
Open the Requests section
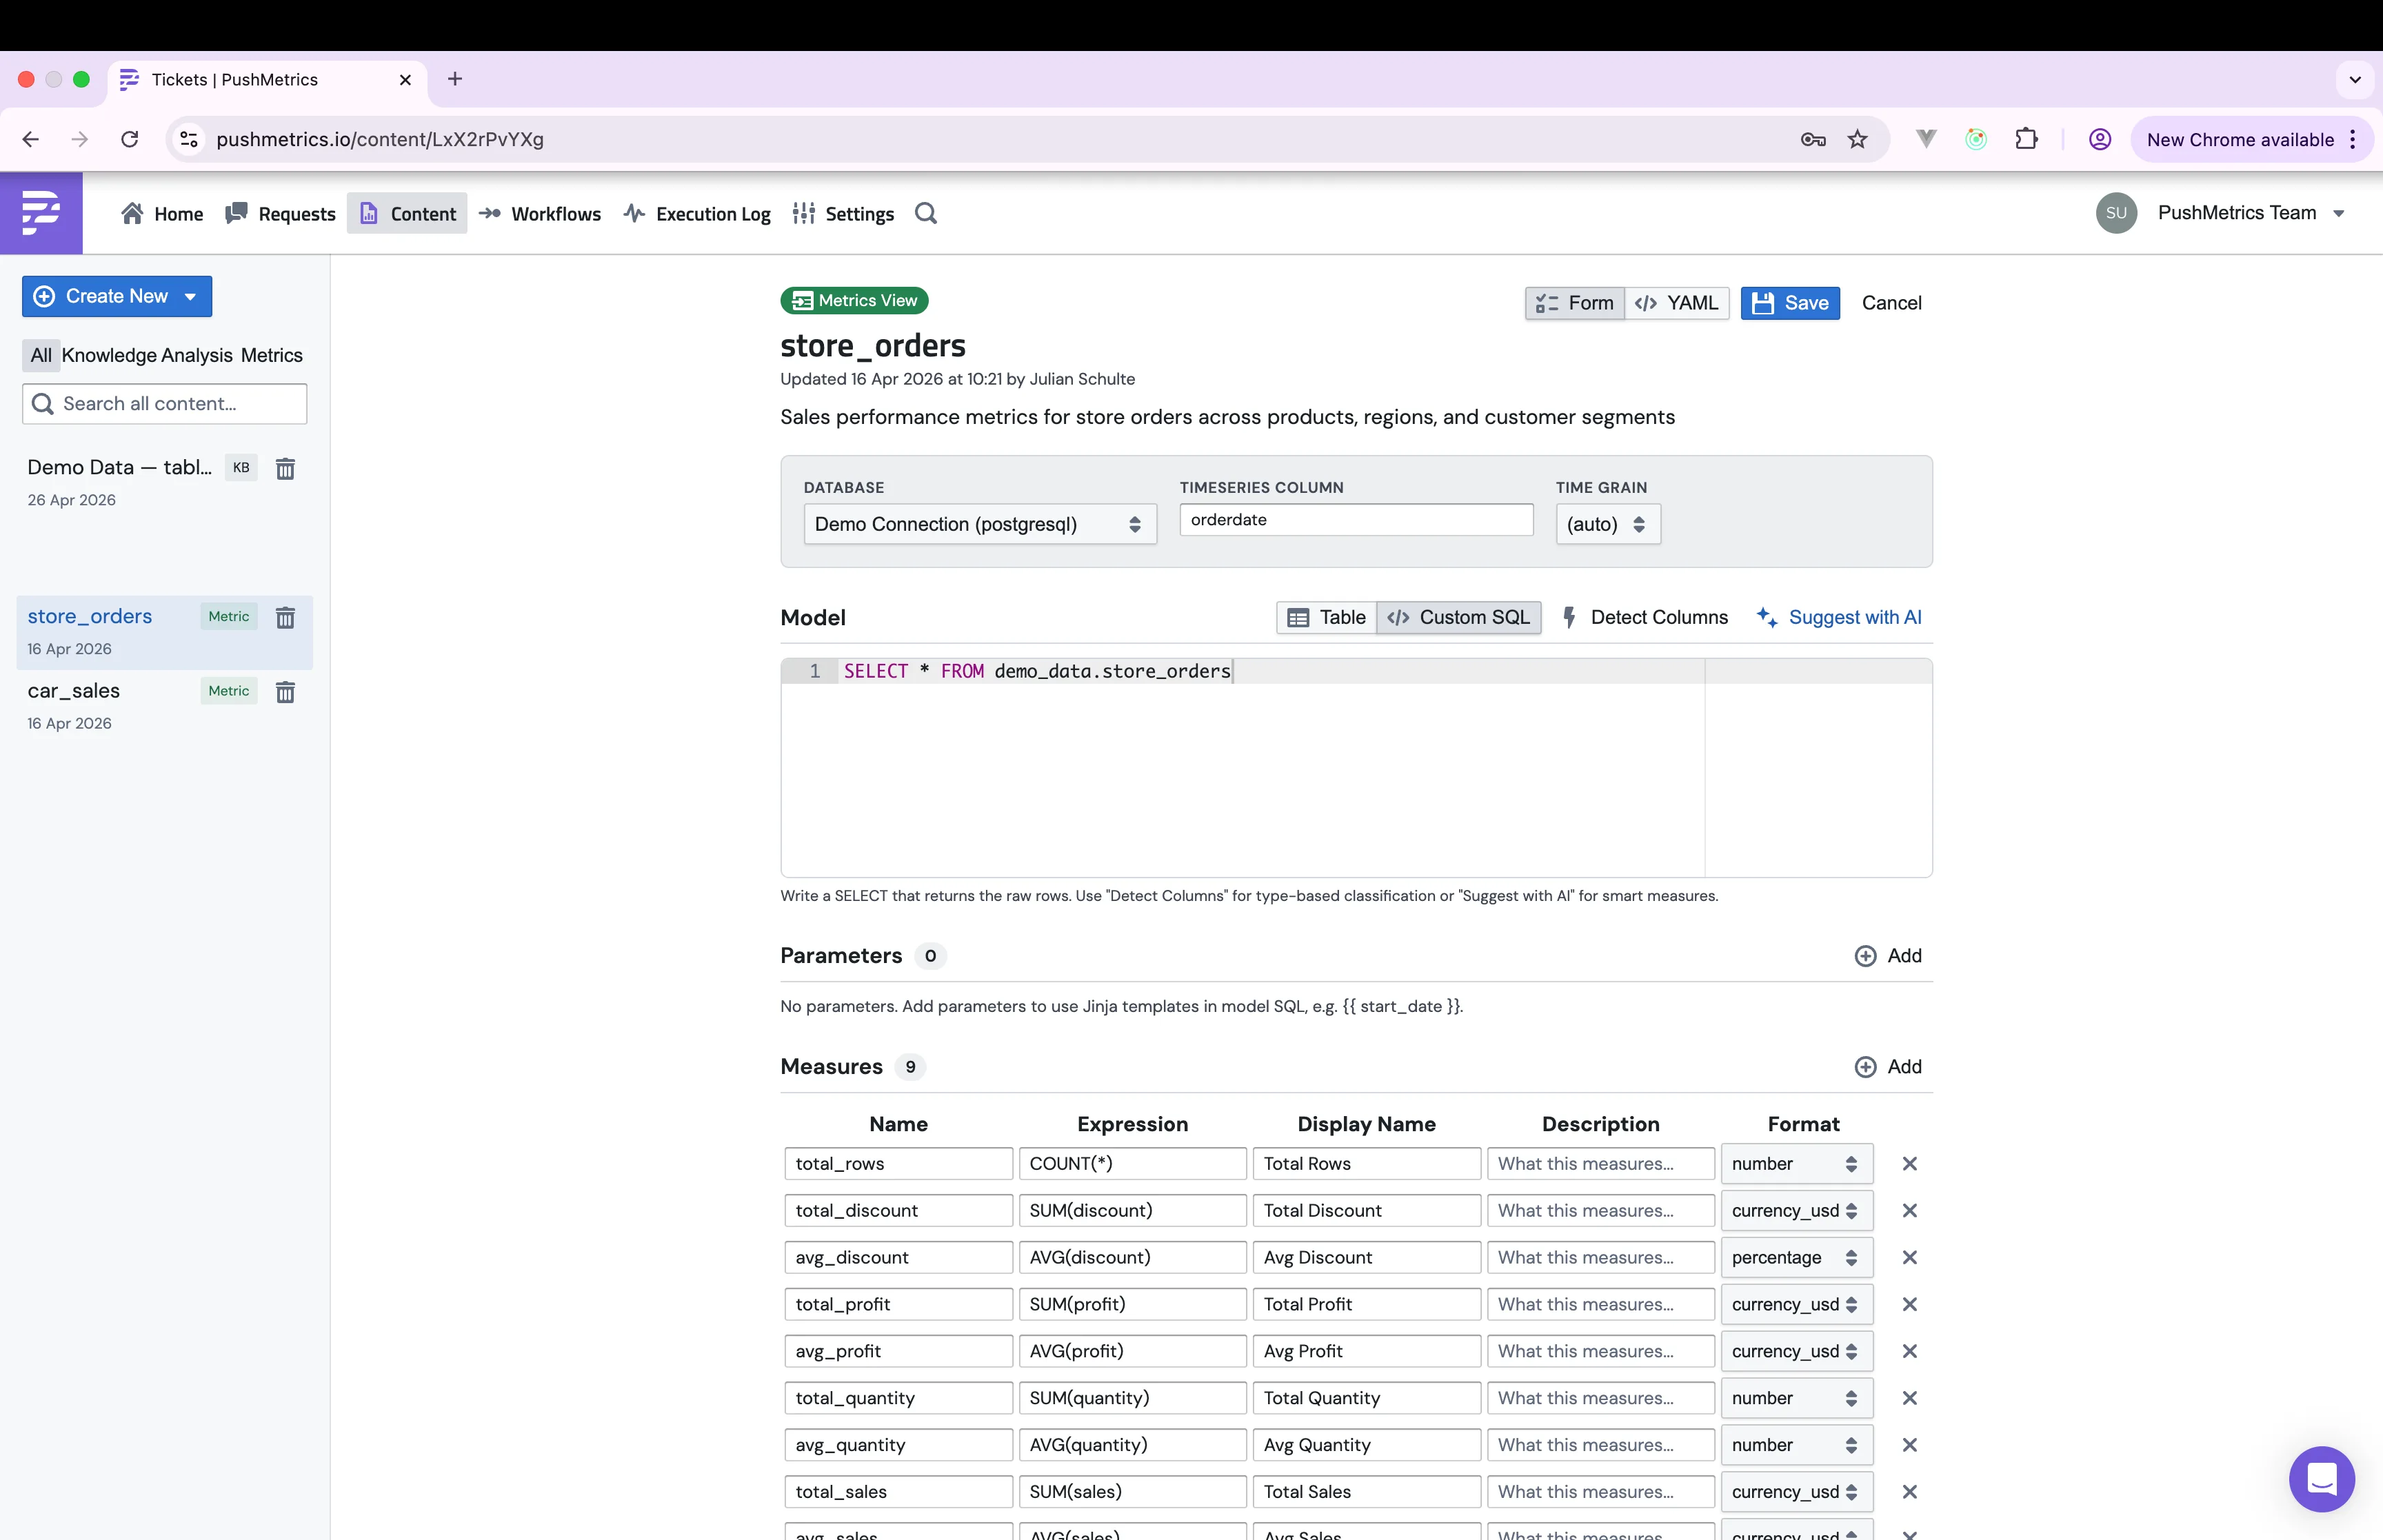[x=281, y=214]
